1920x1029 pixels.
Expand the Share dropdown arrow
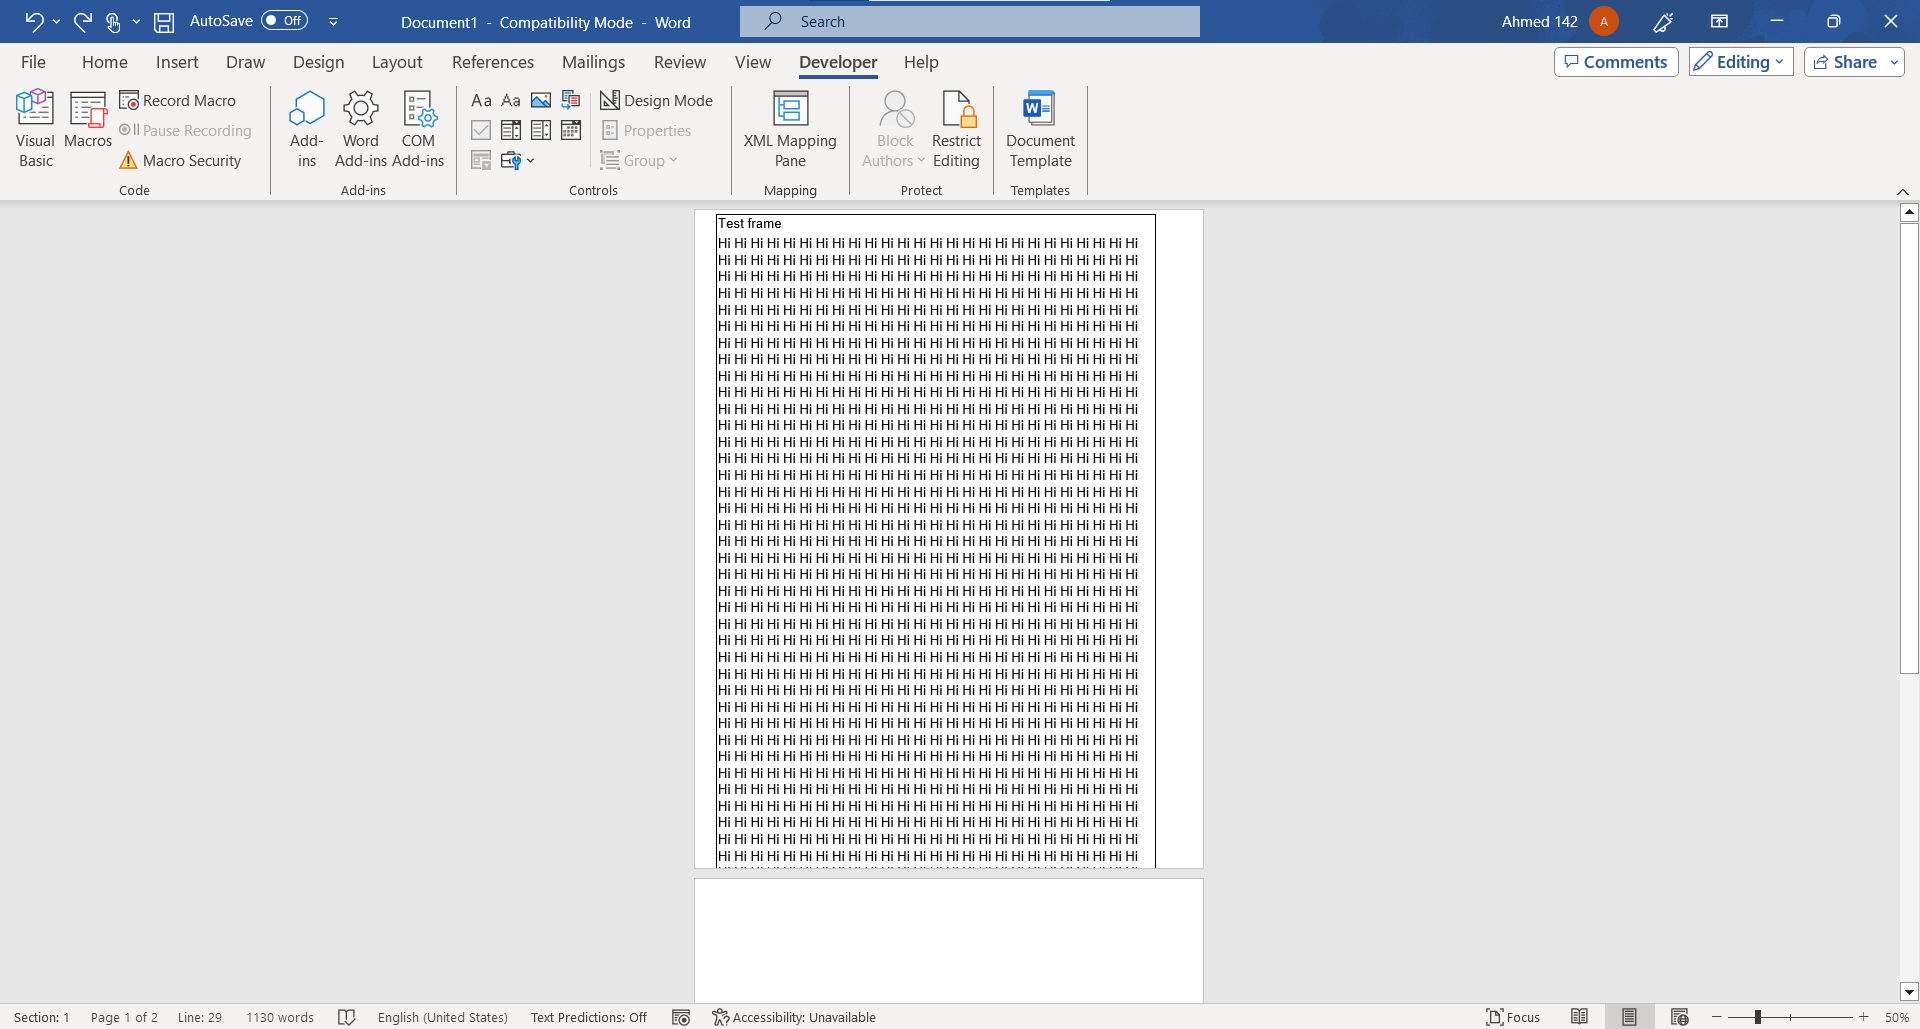tap(1894, 62)
